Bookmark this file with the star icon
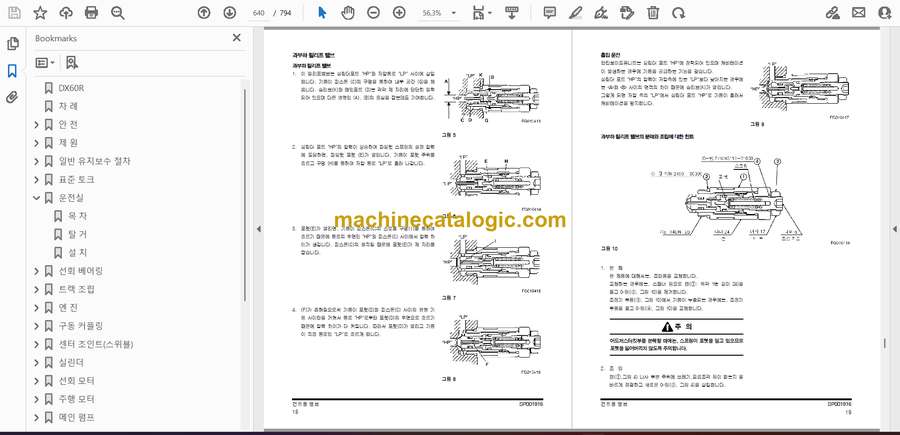 tap(40, 13)
